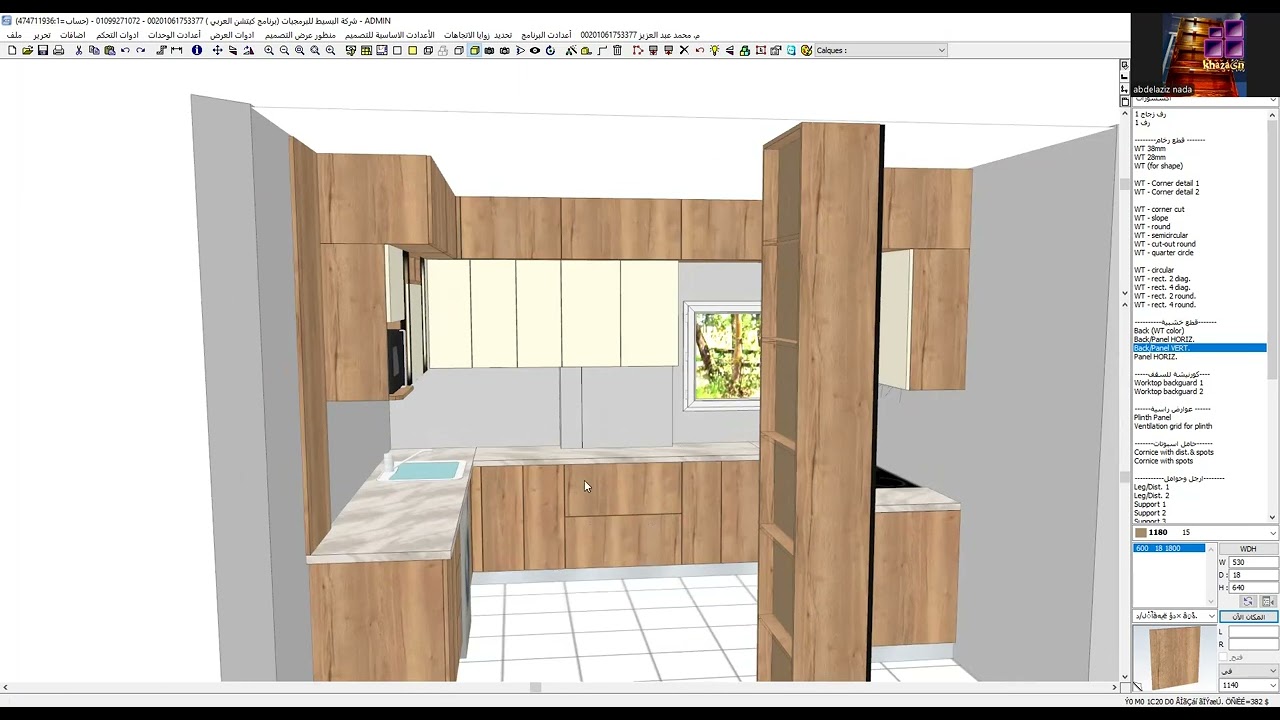The image size is (1280, 720).
Task: Open the ادوات العرض menu
Action: pyautogui.click(x=231, y=35)
